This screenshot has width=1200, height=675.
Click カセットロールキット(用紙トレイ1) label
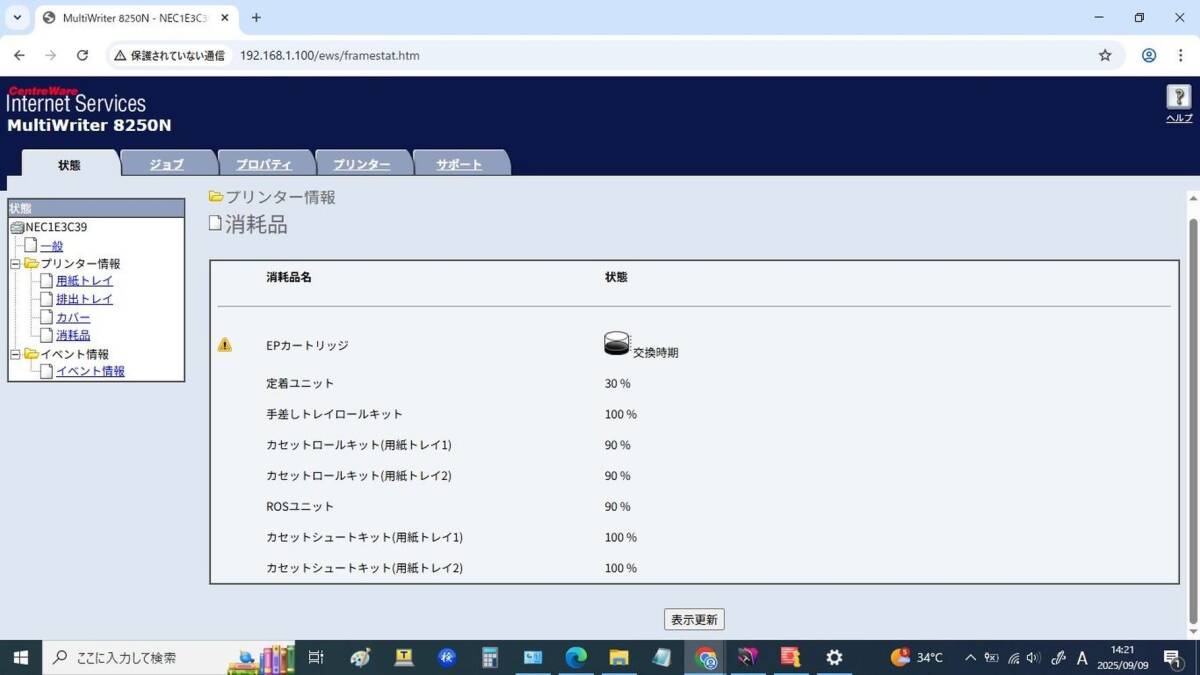point(359,445)
